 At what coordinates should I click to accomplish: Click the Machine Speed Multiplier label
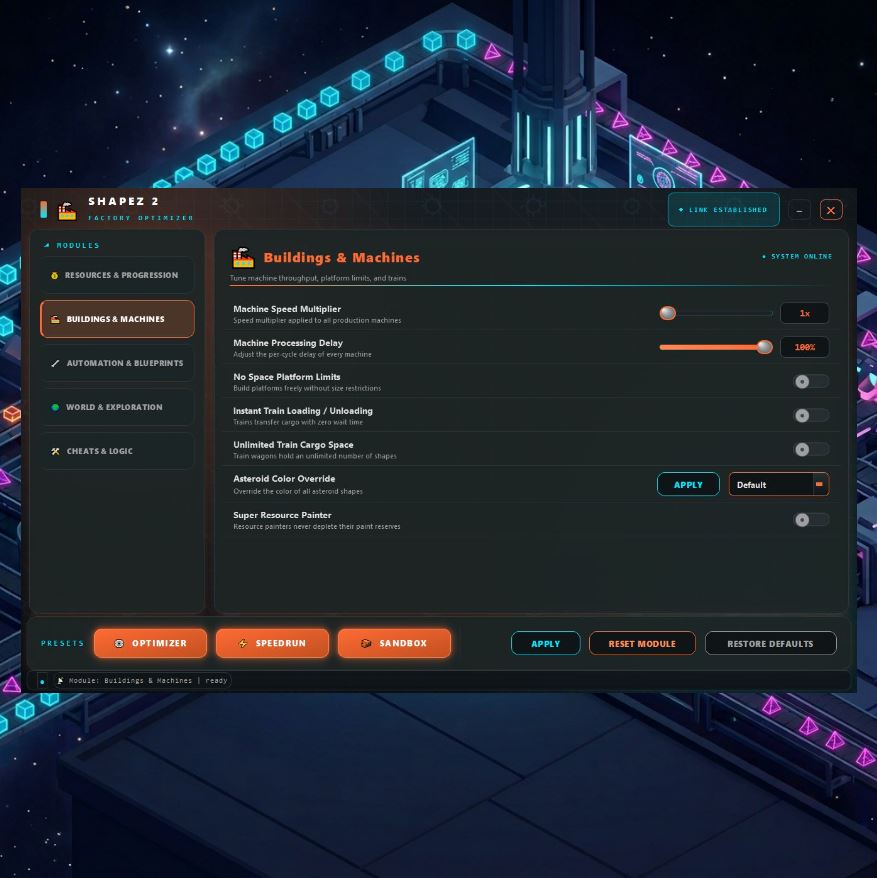pyautogui.click(x=287, y=309)
